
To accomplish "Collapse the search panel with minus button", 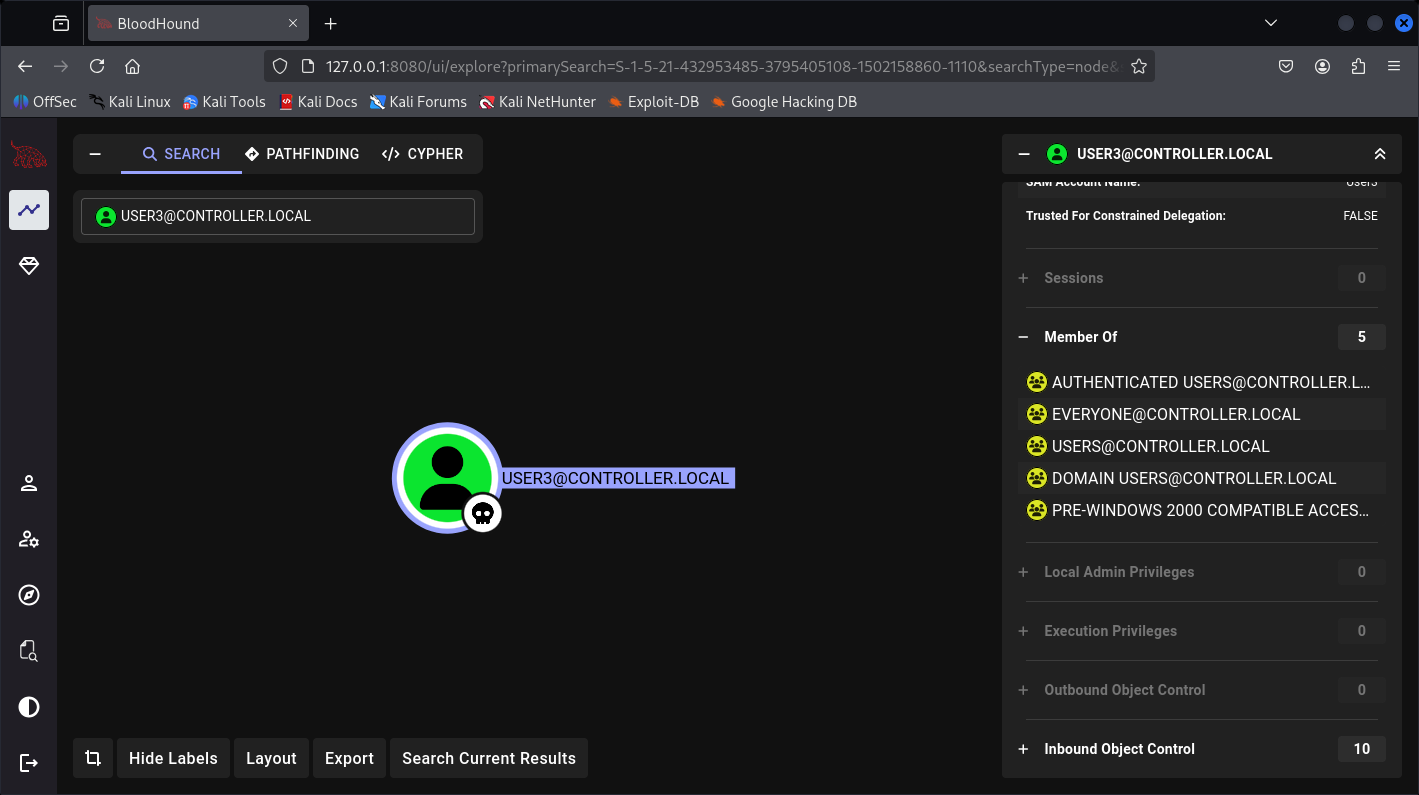I will coord(96,154).
